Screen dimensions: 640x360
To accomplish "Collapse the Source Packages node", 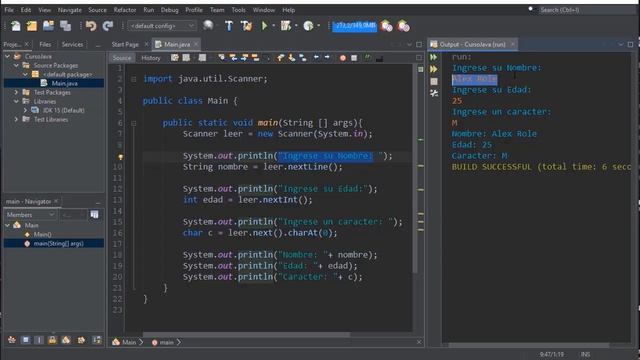I will point(16,65).
